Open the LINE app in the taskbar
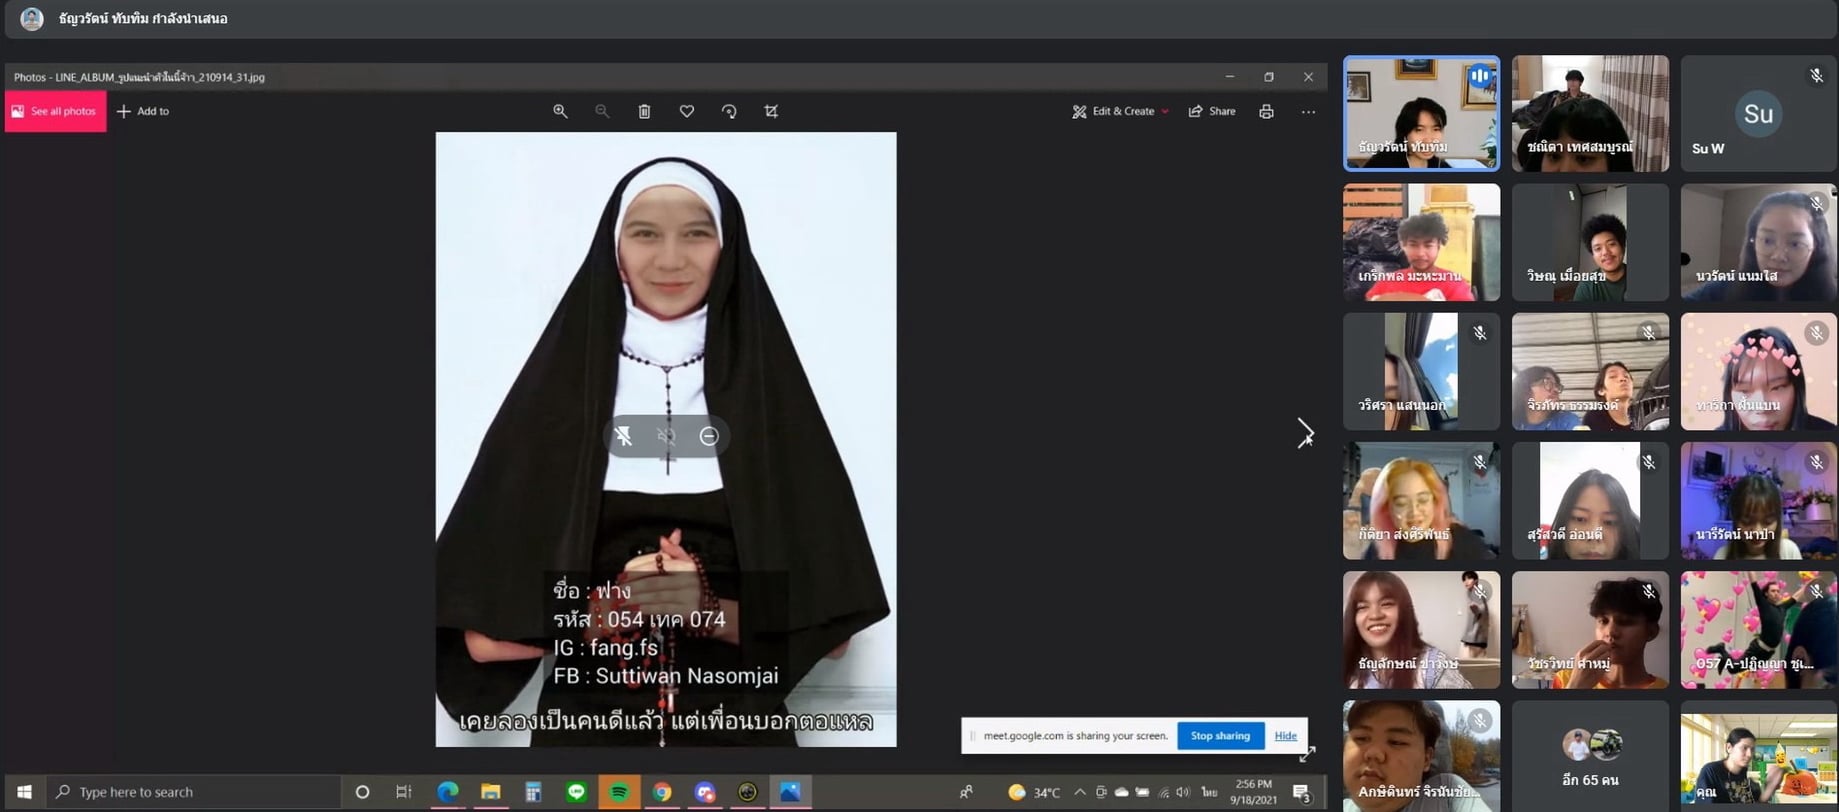The image size is (1839, 812). point(576,792)
